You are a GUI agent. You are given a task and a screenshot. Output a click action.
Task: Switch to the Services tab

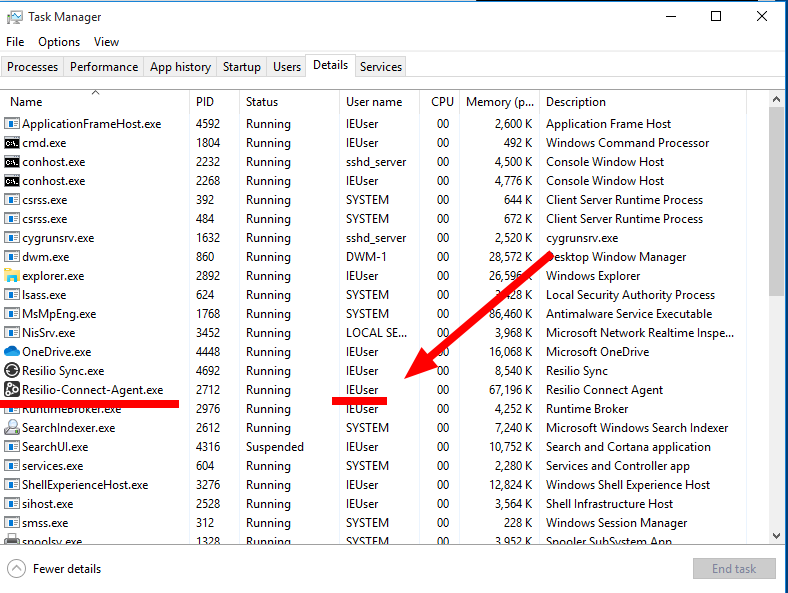[x=381, y=67]
